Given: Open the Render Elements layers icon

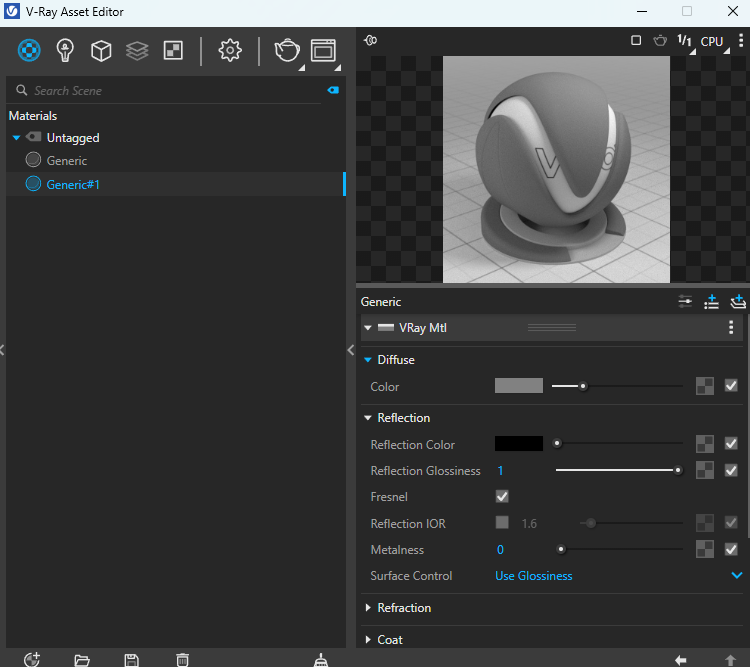Looking at the screenshot, I should pos(137,50).
